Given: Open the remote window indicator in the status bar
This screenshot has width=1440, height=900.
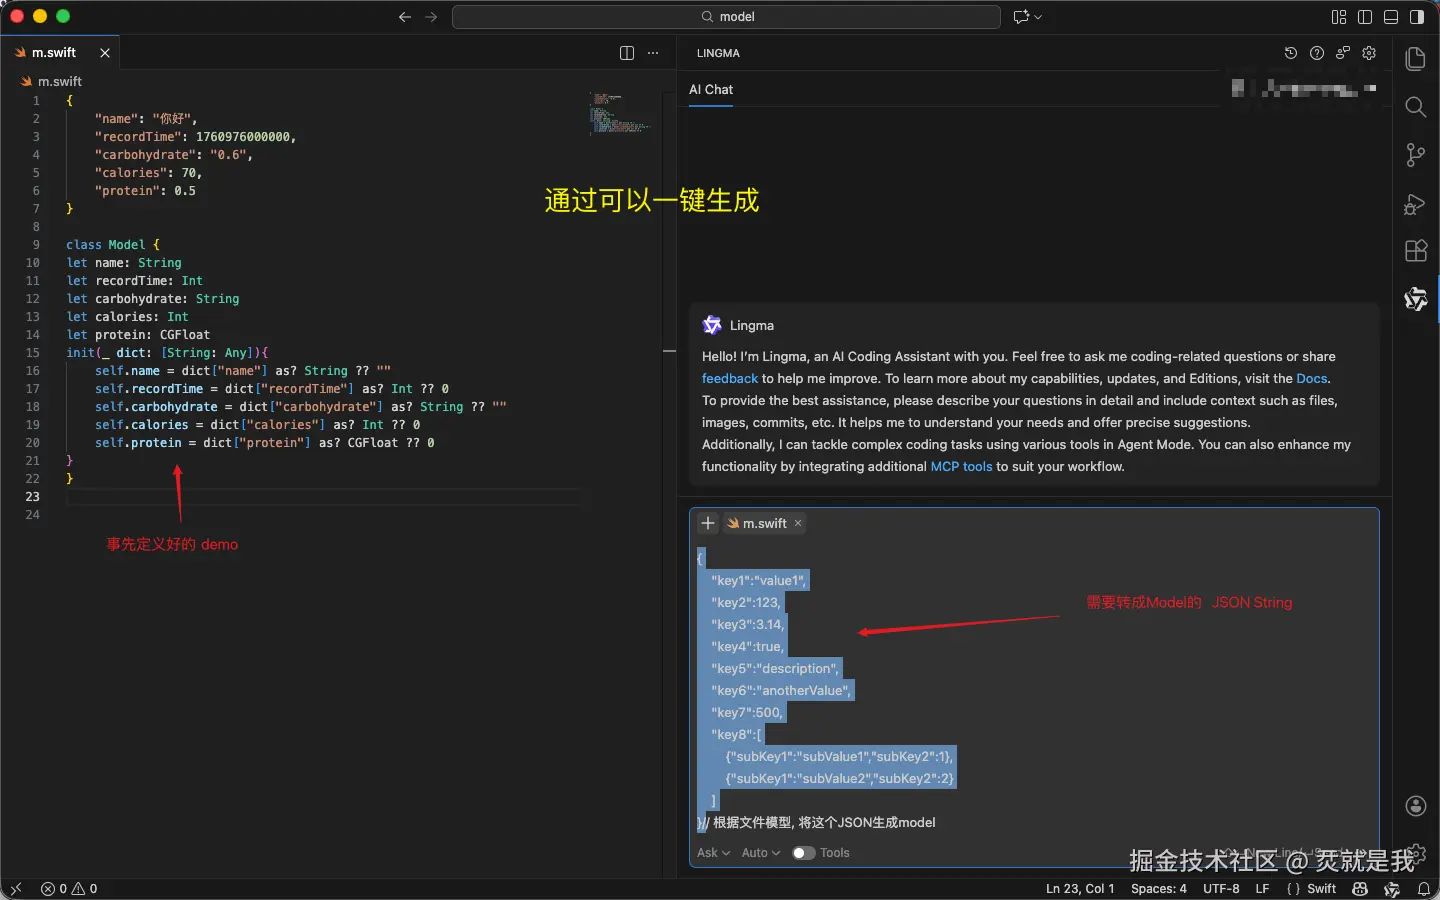Looking at the screenshot, I should point(15,889).
